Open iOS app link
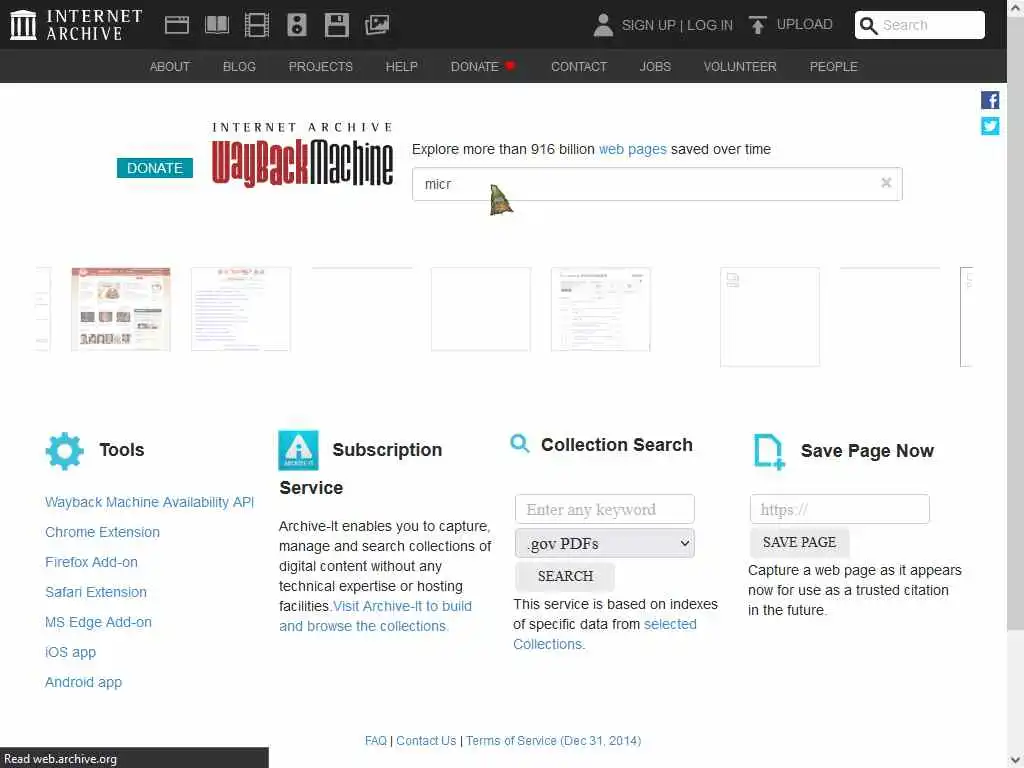 [x=71, y=652]
